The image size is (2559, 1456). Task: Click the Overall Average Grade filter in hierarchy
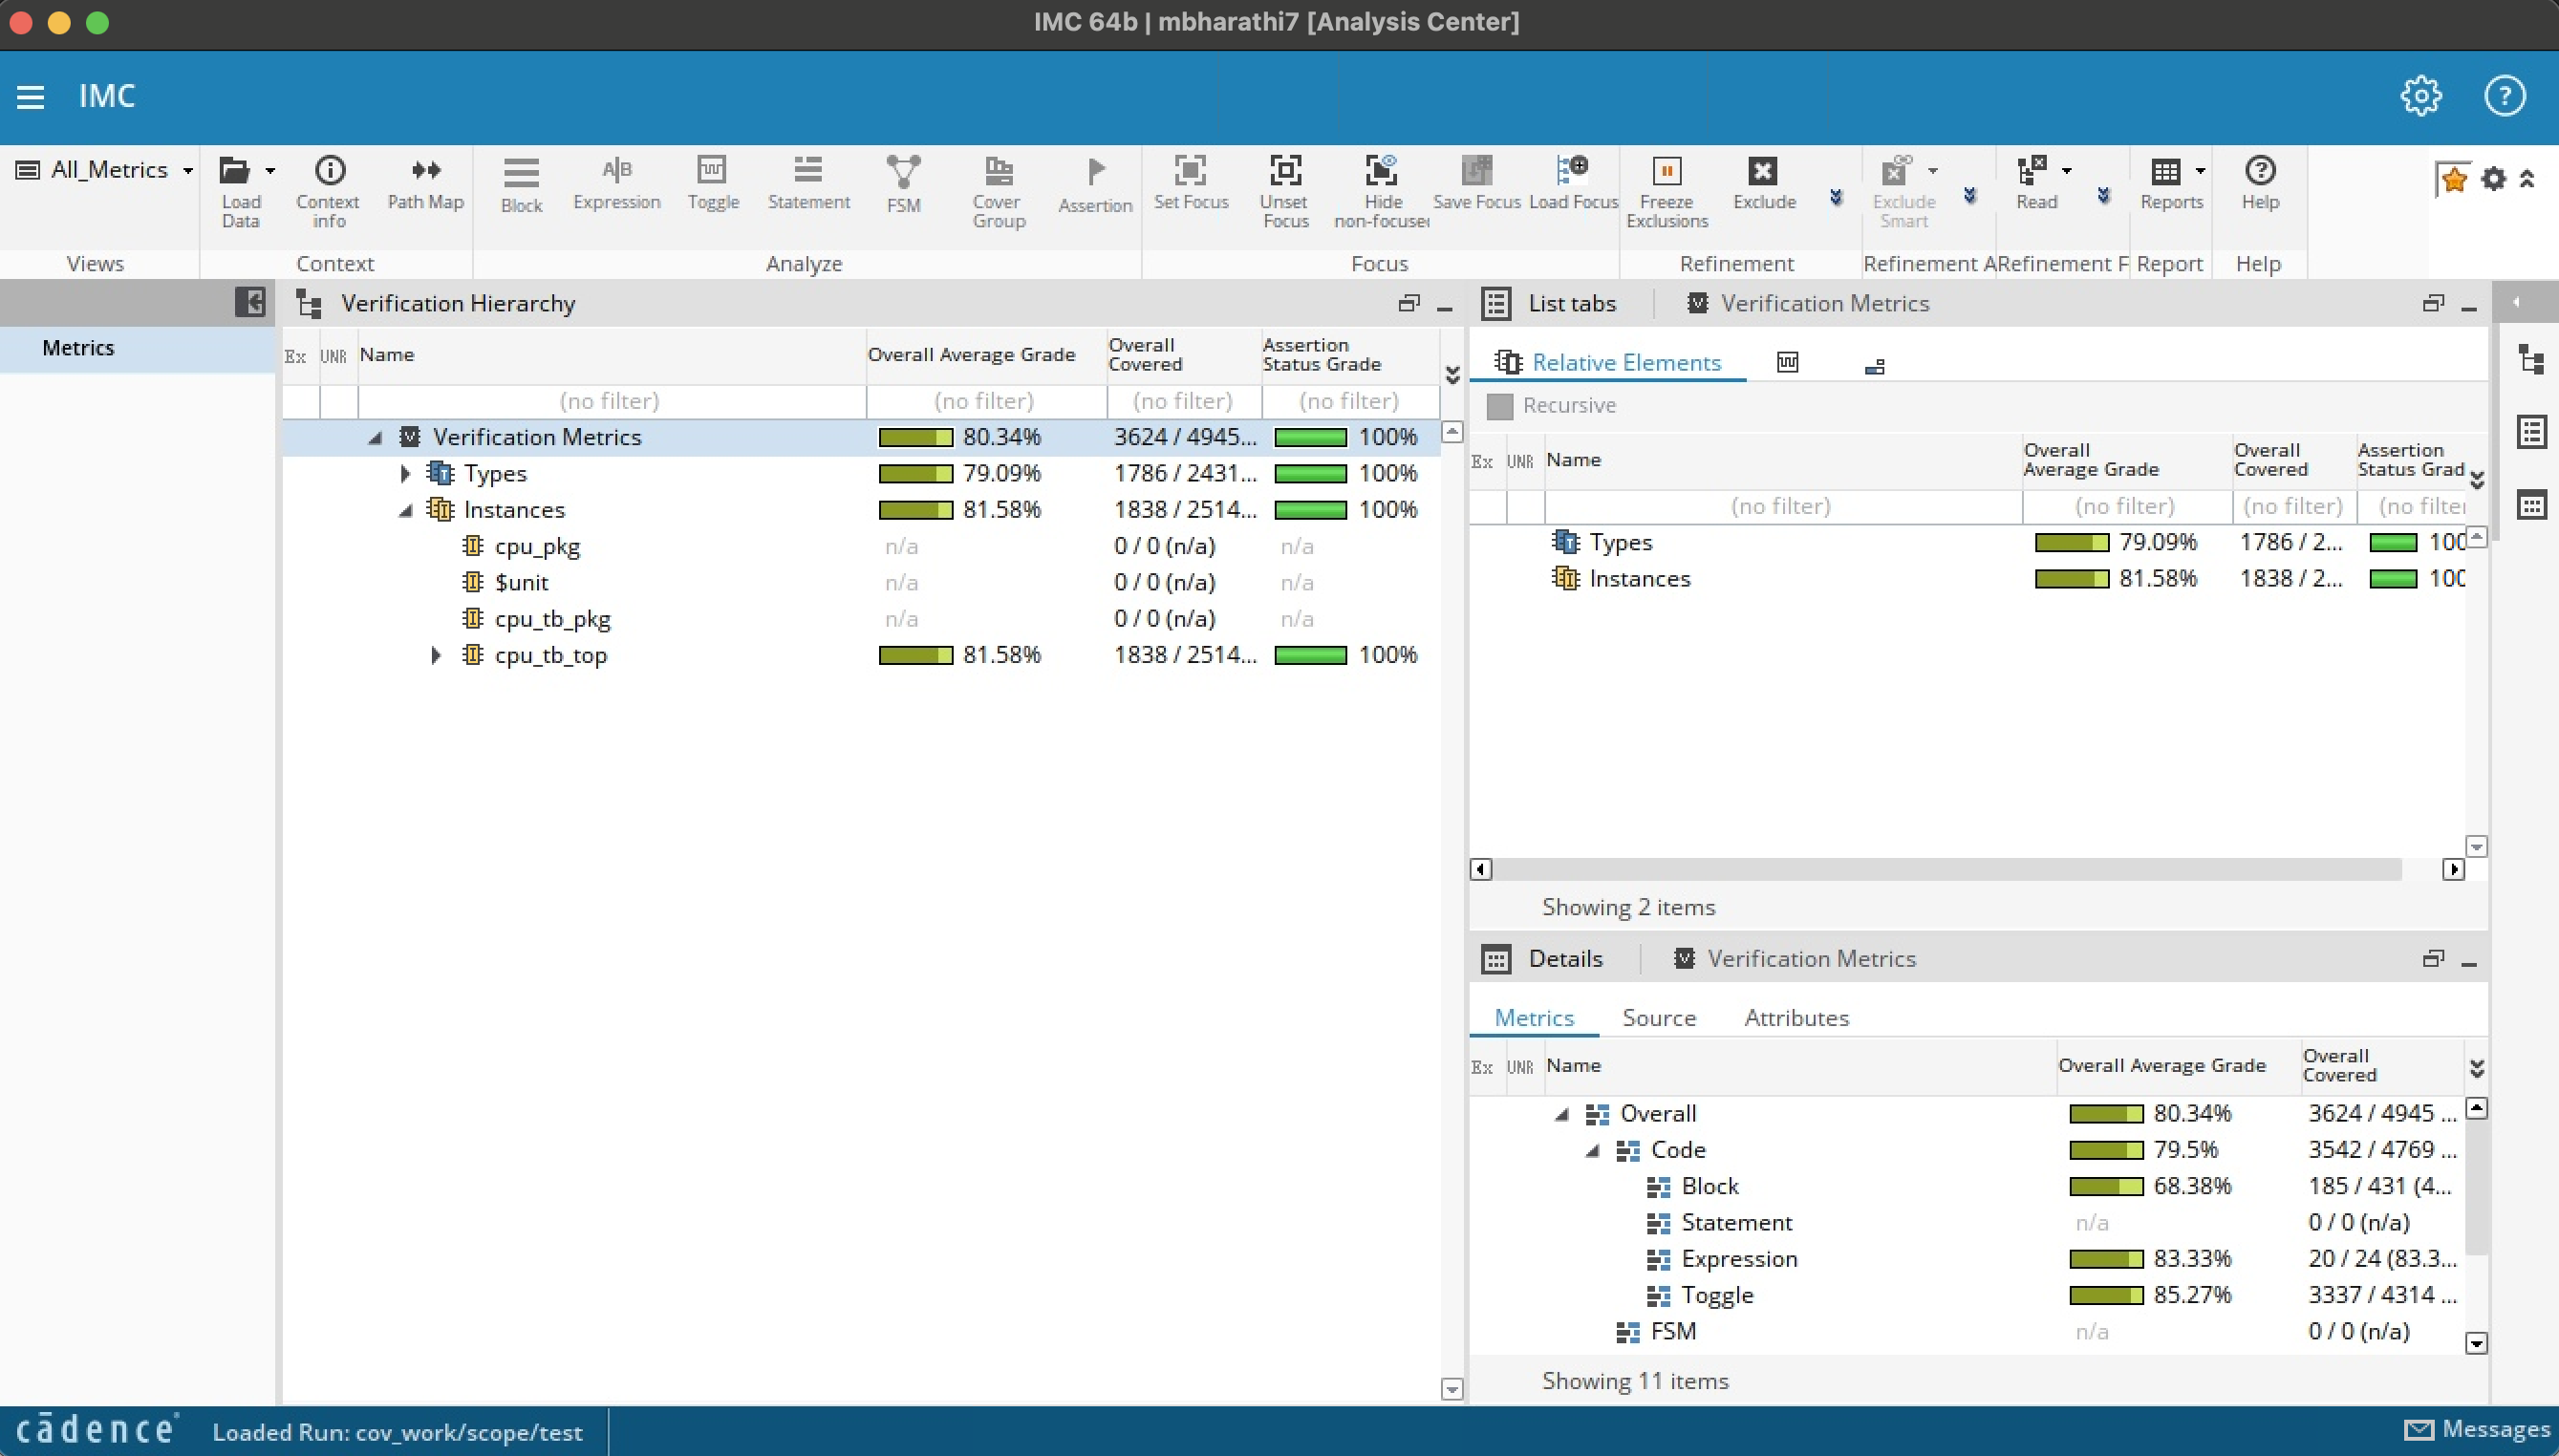coord(986,401)
